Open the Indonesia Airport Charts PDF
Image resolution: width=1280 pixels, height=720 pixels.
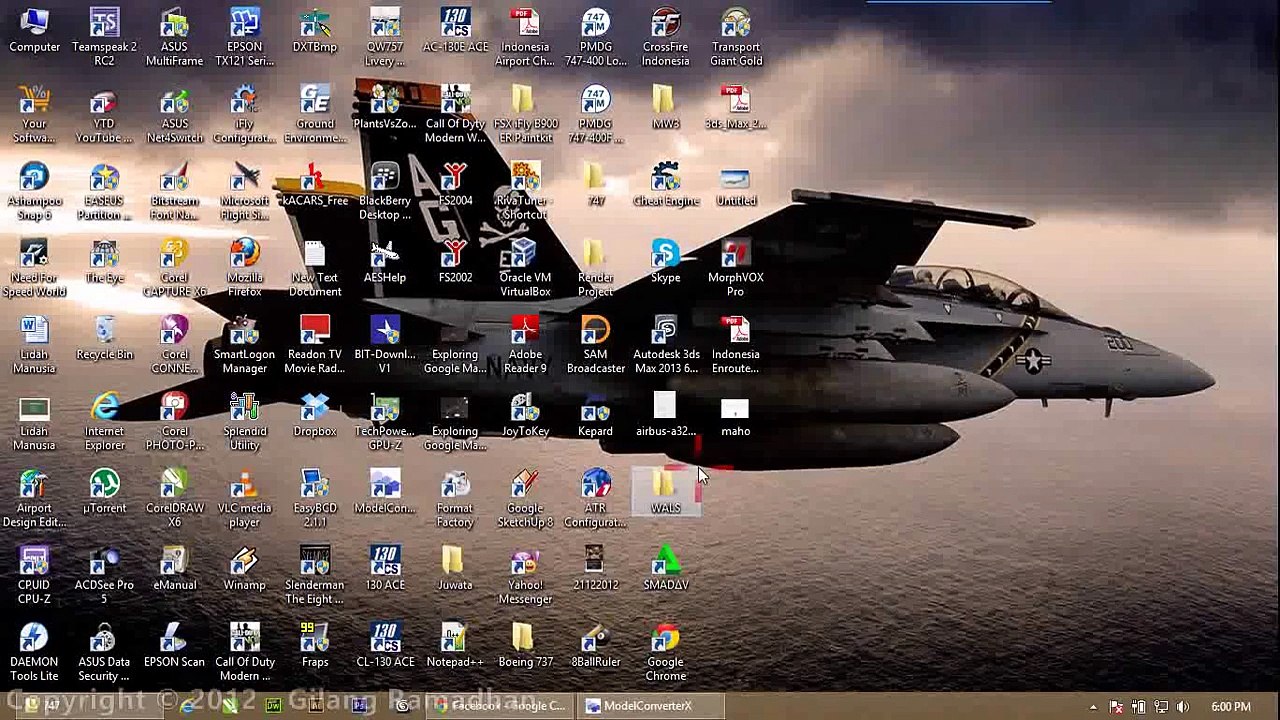[x=525, y=38]
